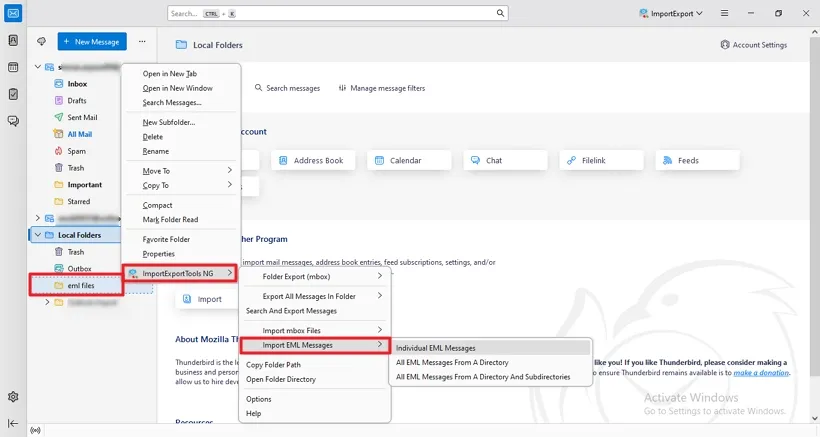Open the ImportExportTools NG submenu
820x437 pixels.
[180, 273]
